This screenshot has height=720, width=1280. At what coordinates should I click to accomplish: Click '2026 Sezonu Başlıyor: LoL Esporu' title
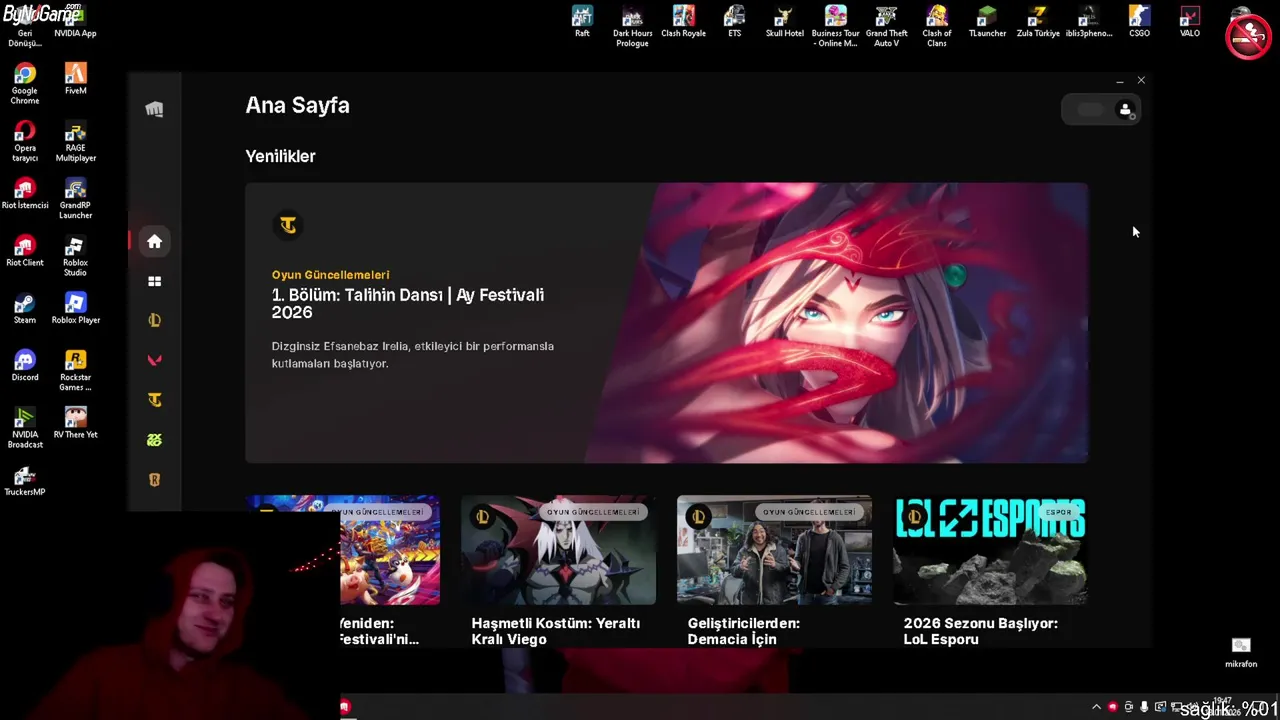pyautogui.click(x=981, y=631)
